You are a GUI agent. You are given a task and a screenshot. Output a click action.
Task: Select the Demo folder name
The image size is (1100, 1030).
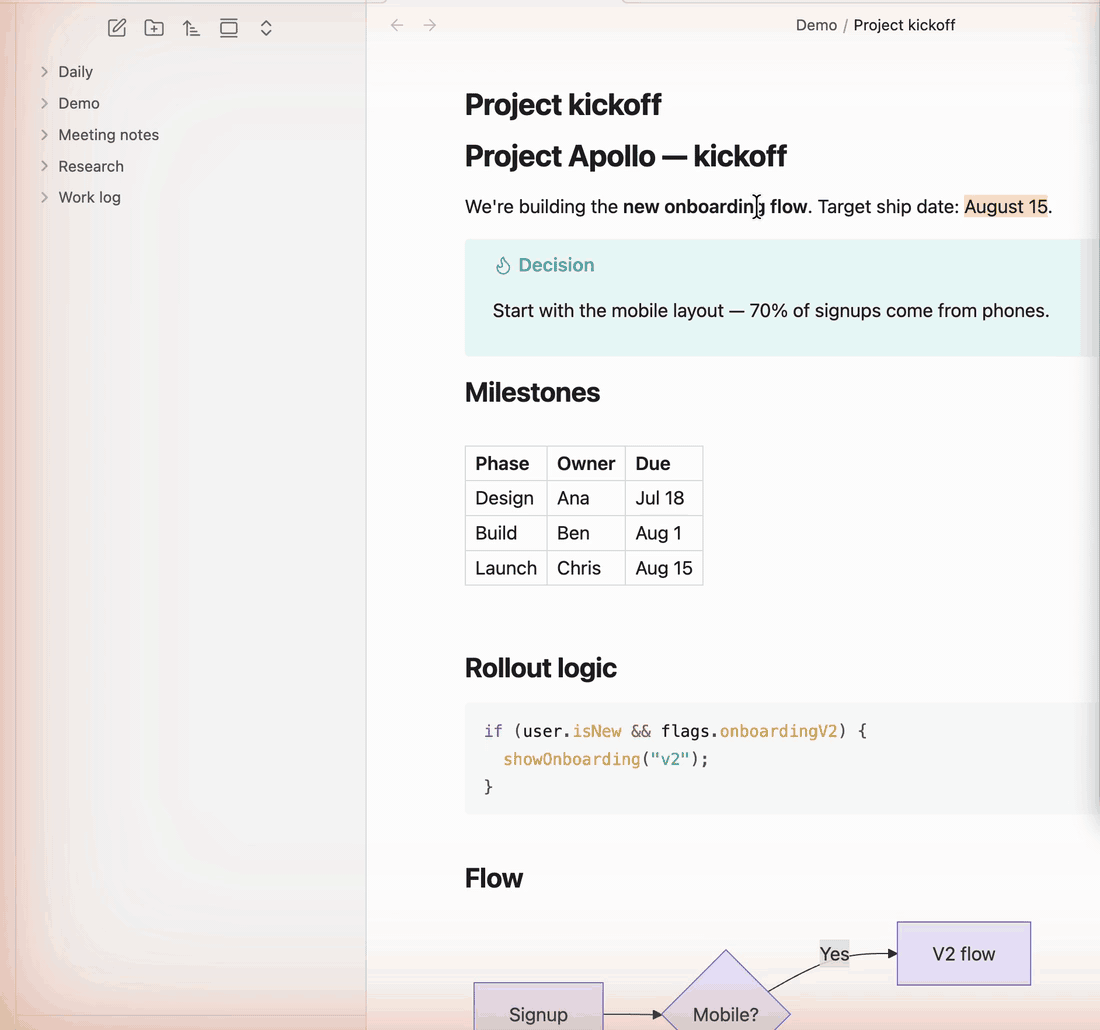click(x=79, y=103)
